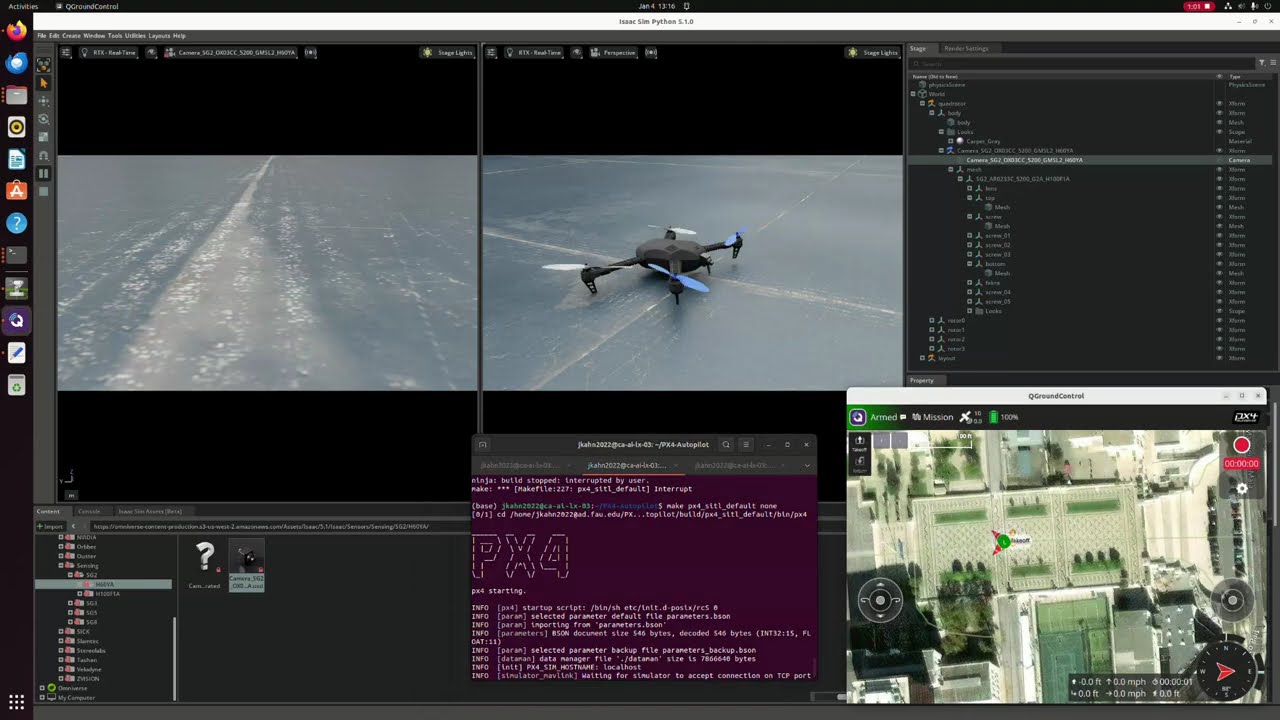Open right viewport Perspective camera menu
This screenshot has width=1280, height=720.
point(612,52)
